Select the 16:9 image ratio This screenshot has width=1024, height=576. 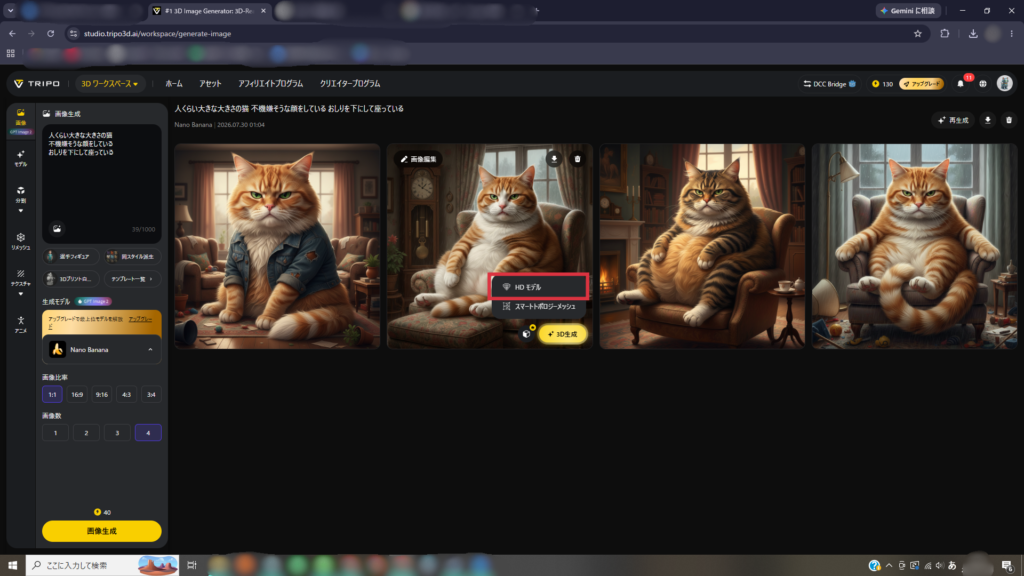click(x=77, y=394)
